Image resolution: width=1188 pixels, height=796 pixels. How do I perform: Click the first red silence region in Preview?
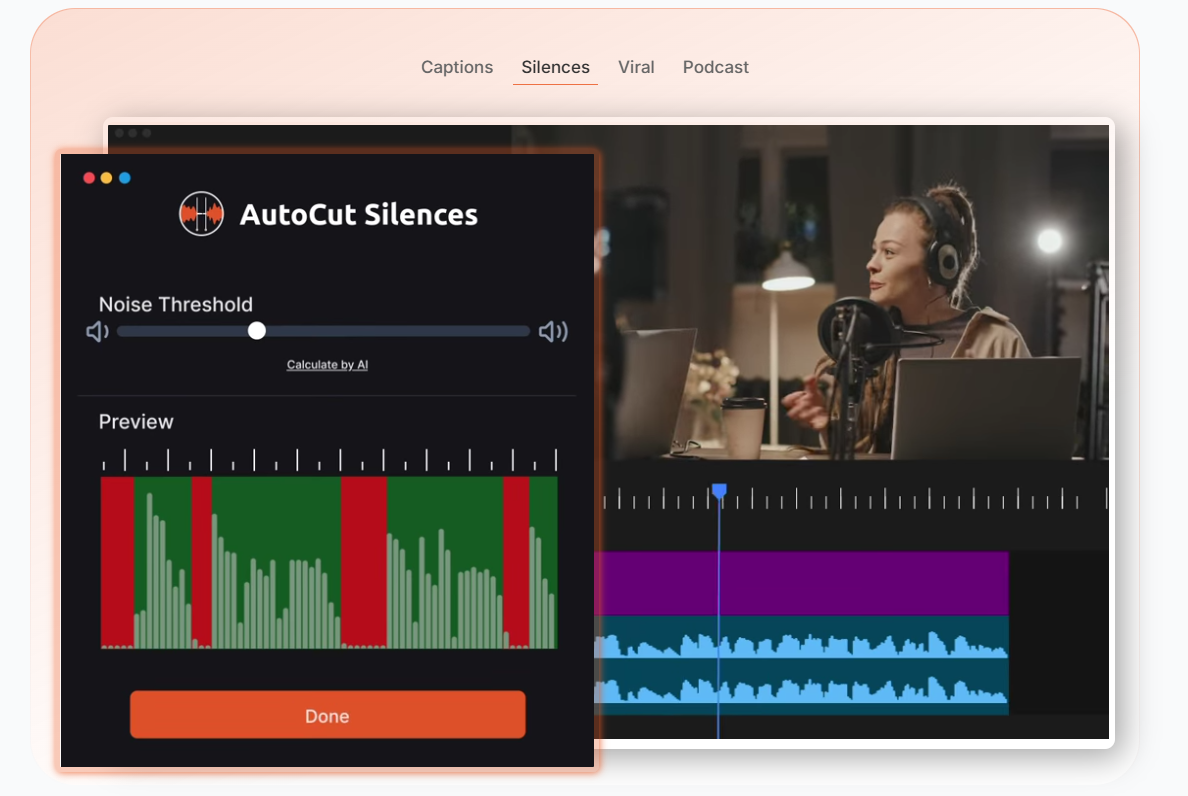pyautogui.click(x=117, y=560)
